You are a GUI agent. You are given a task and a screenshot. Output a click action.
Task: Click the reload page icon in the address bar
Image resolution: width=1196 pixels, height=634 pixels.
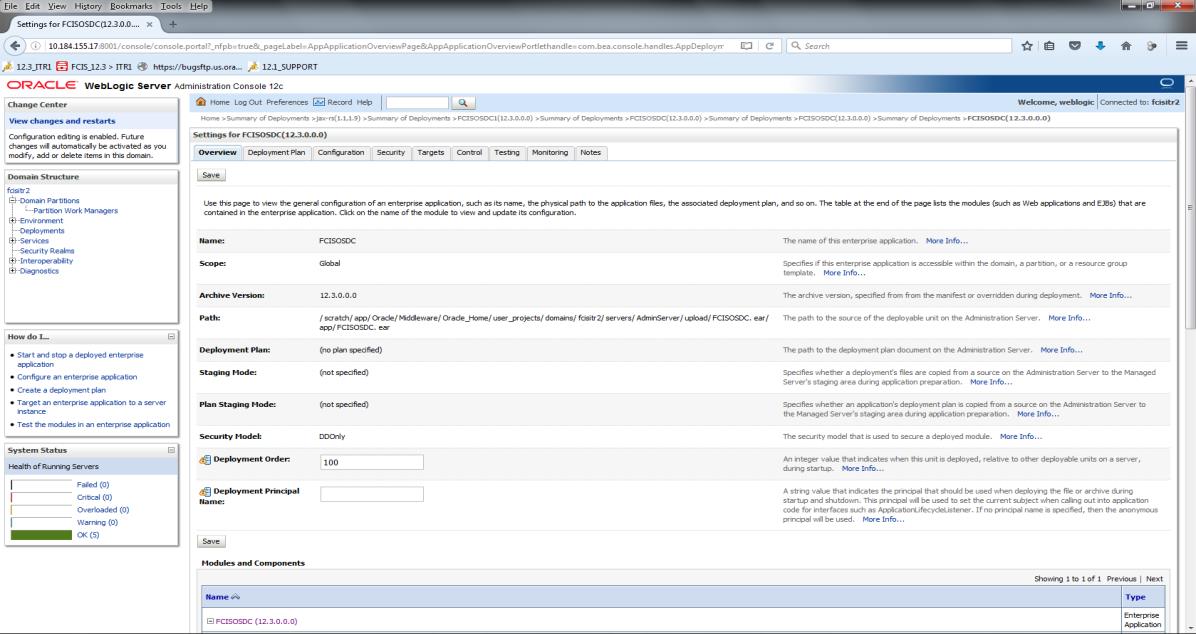[x=770, y=46]
